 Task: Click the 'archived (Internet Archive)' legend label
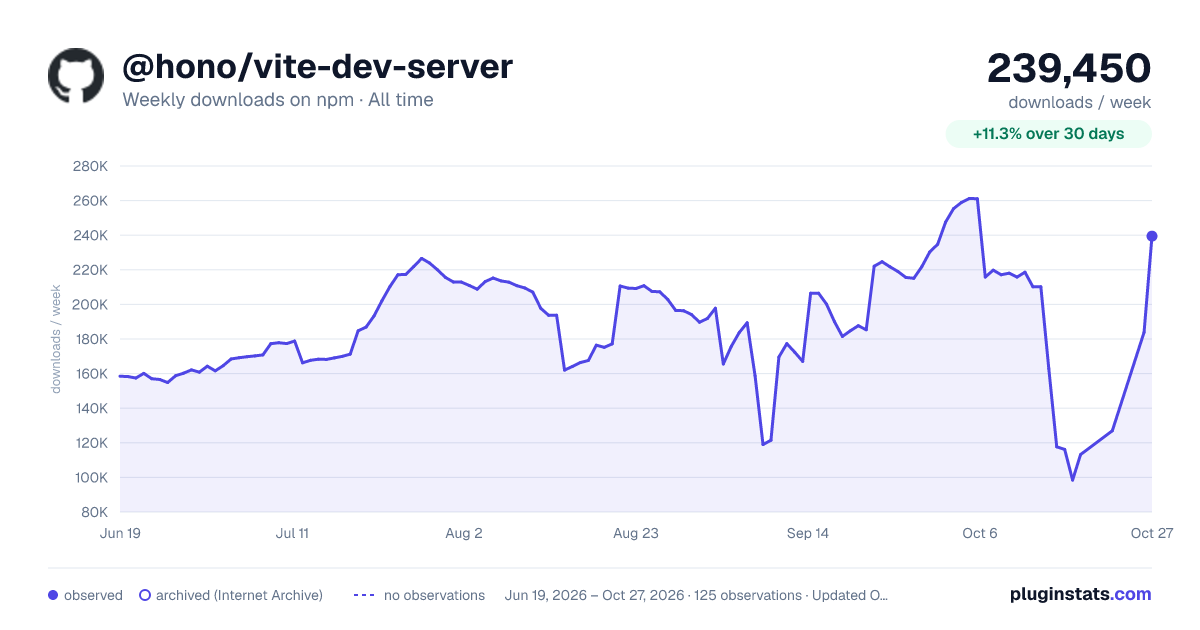click(x=239, y=595)
